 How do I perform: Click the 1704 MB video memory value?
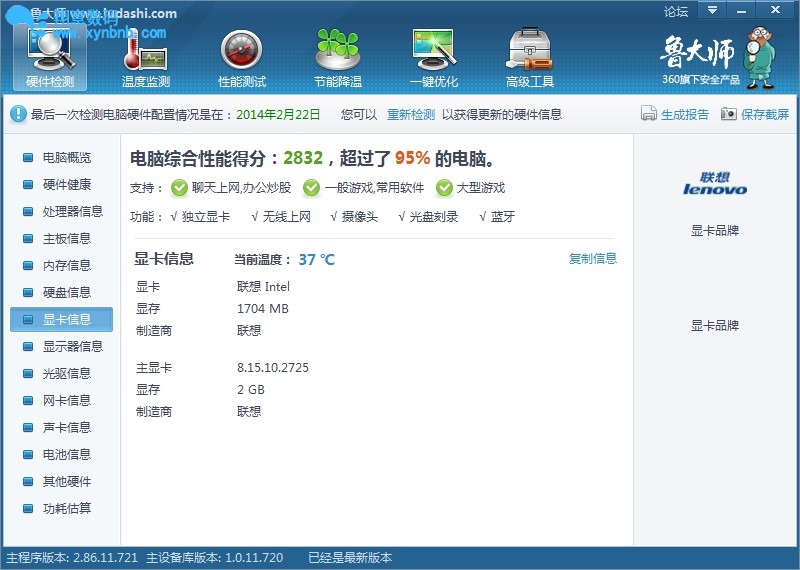[x=263, y=309]
